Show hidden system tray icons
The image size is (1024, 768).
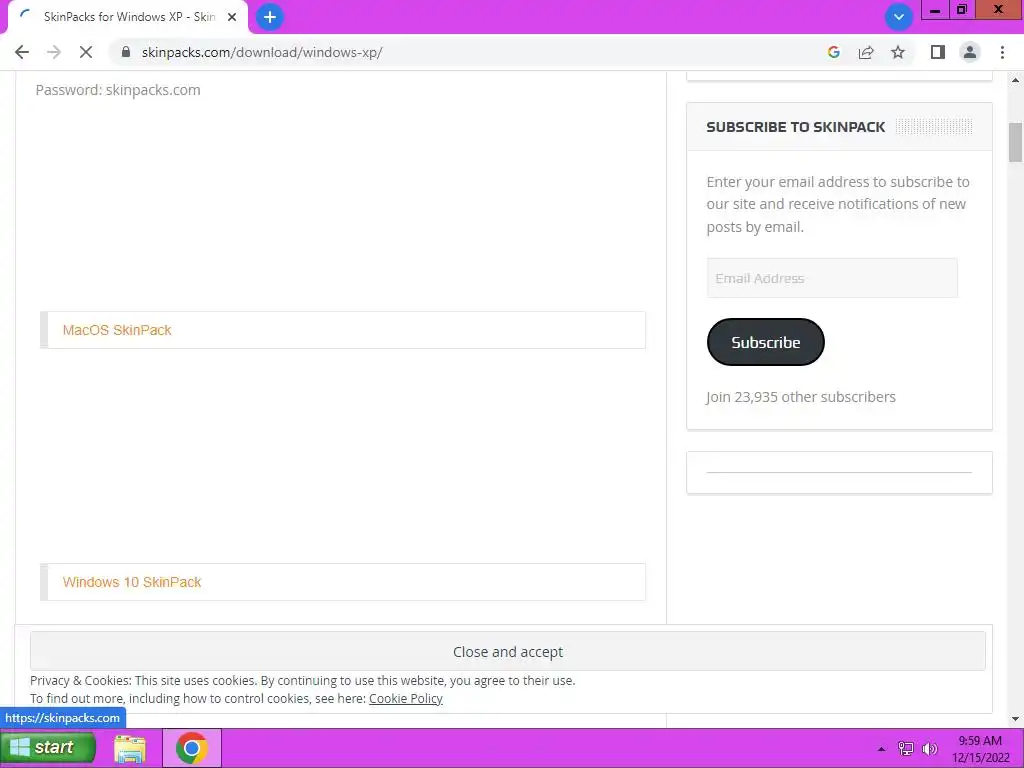click(881, 749)
